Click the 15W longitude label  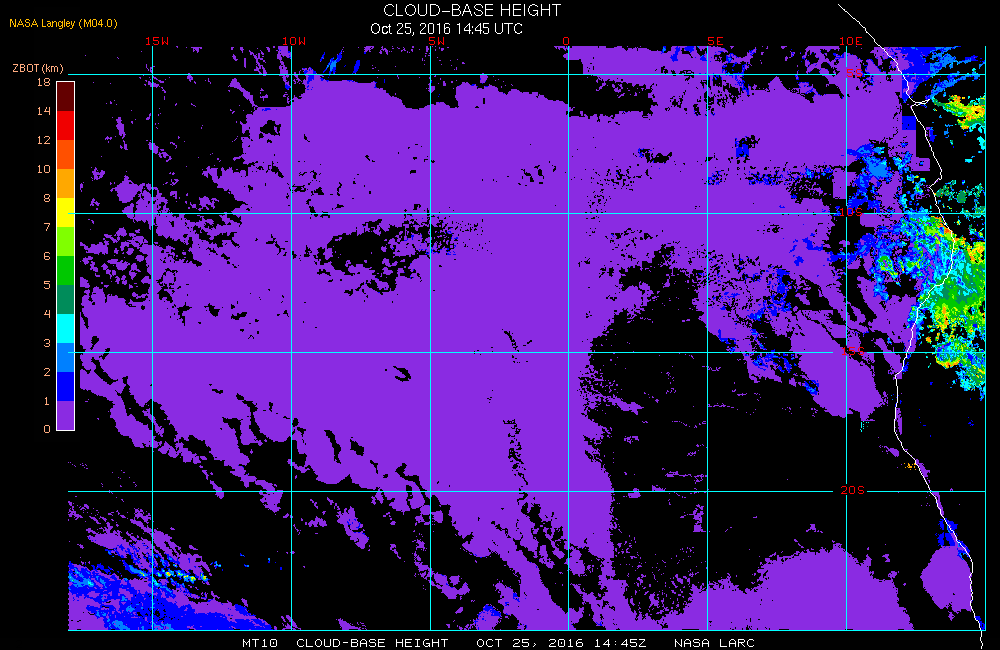(157, 41)
